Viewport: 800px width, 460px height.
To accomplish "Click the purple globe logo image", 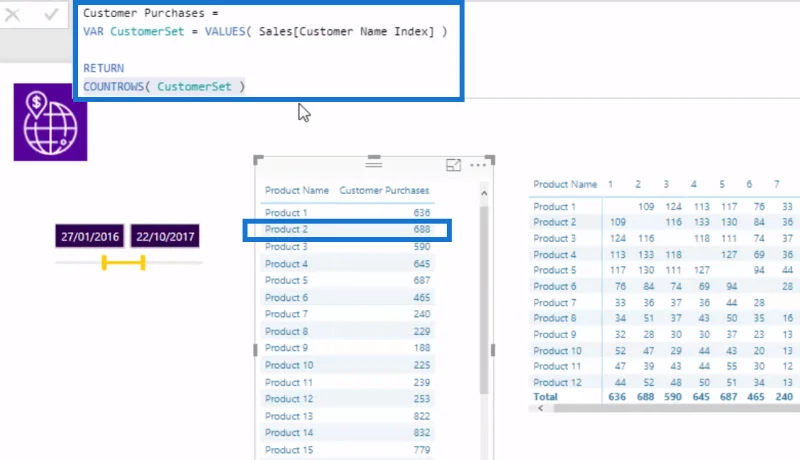I will coord(51,122).
